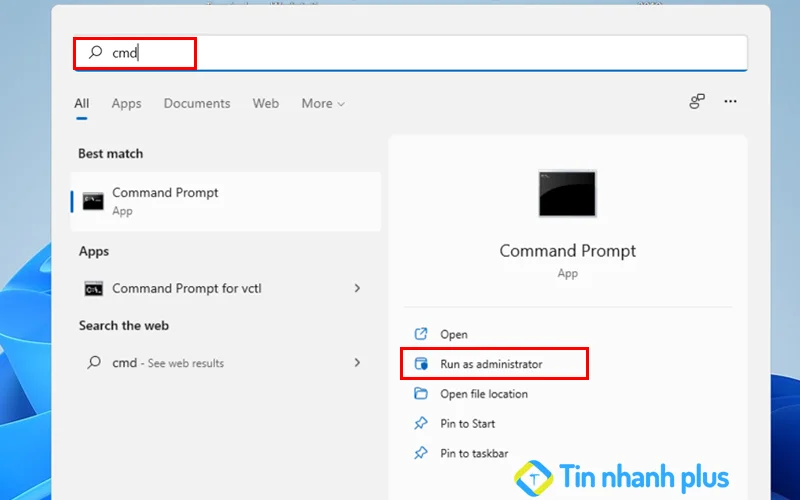Click the Command Prompt icon in Best match
This screenshot has height=500, width=800.
93,201
